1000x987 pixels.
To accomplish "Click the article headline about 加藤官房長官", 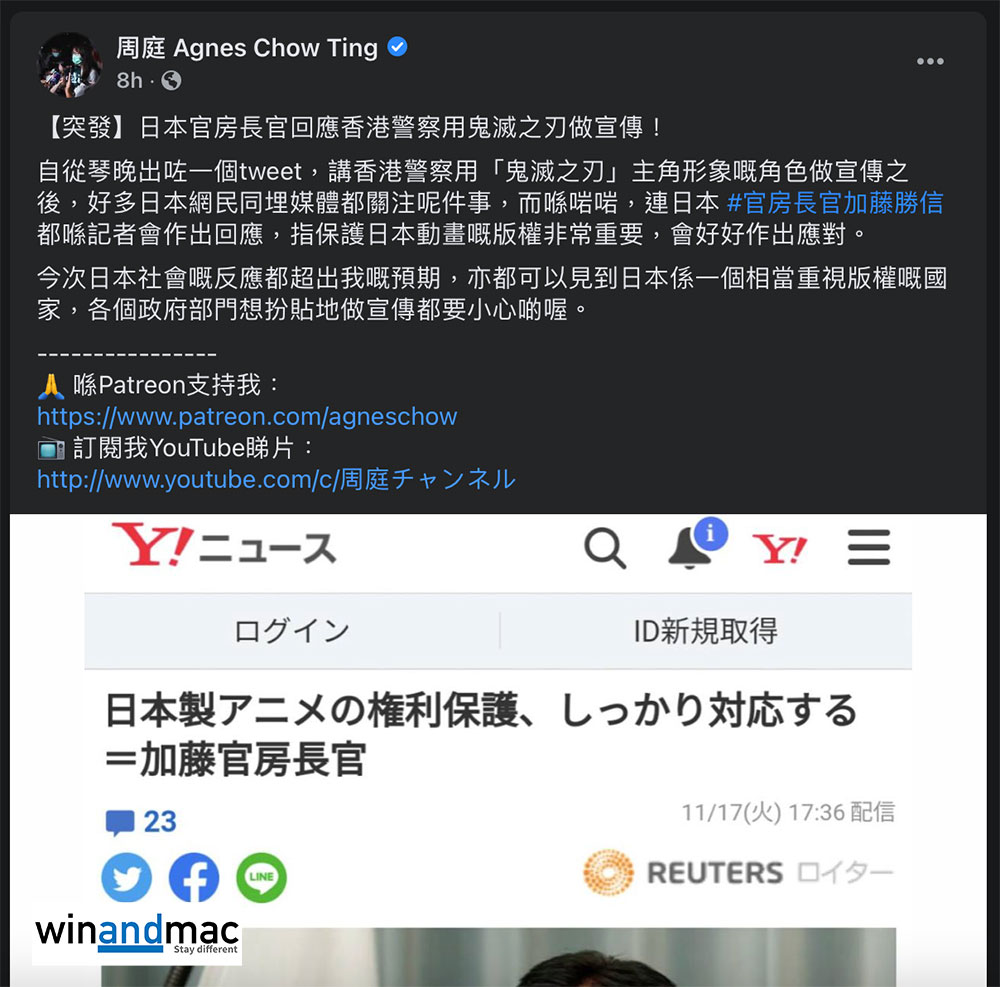I will coord(482,735).
